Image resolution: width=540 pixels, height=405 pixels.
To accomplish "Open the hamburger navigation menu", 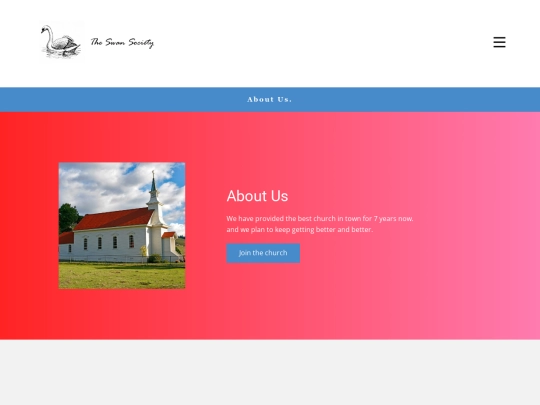I will (x=499, y=42).
